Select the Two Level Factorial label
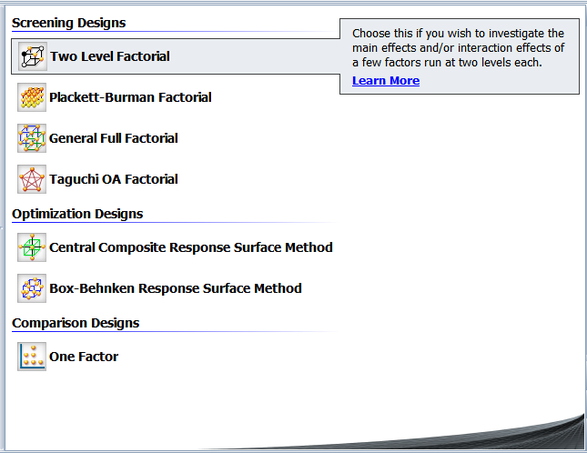Image resolution: width=587 pixels, height=453 pixels. 110,57
